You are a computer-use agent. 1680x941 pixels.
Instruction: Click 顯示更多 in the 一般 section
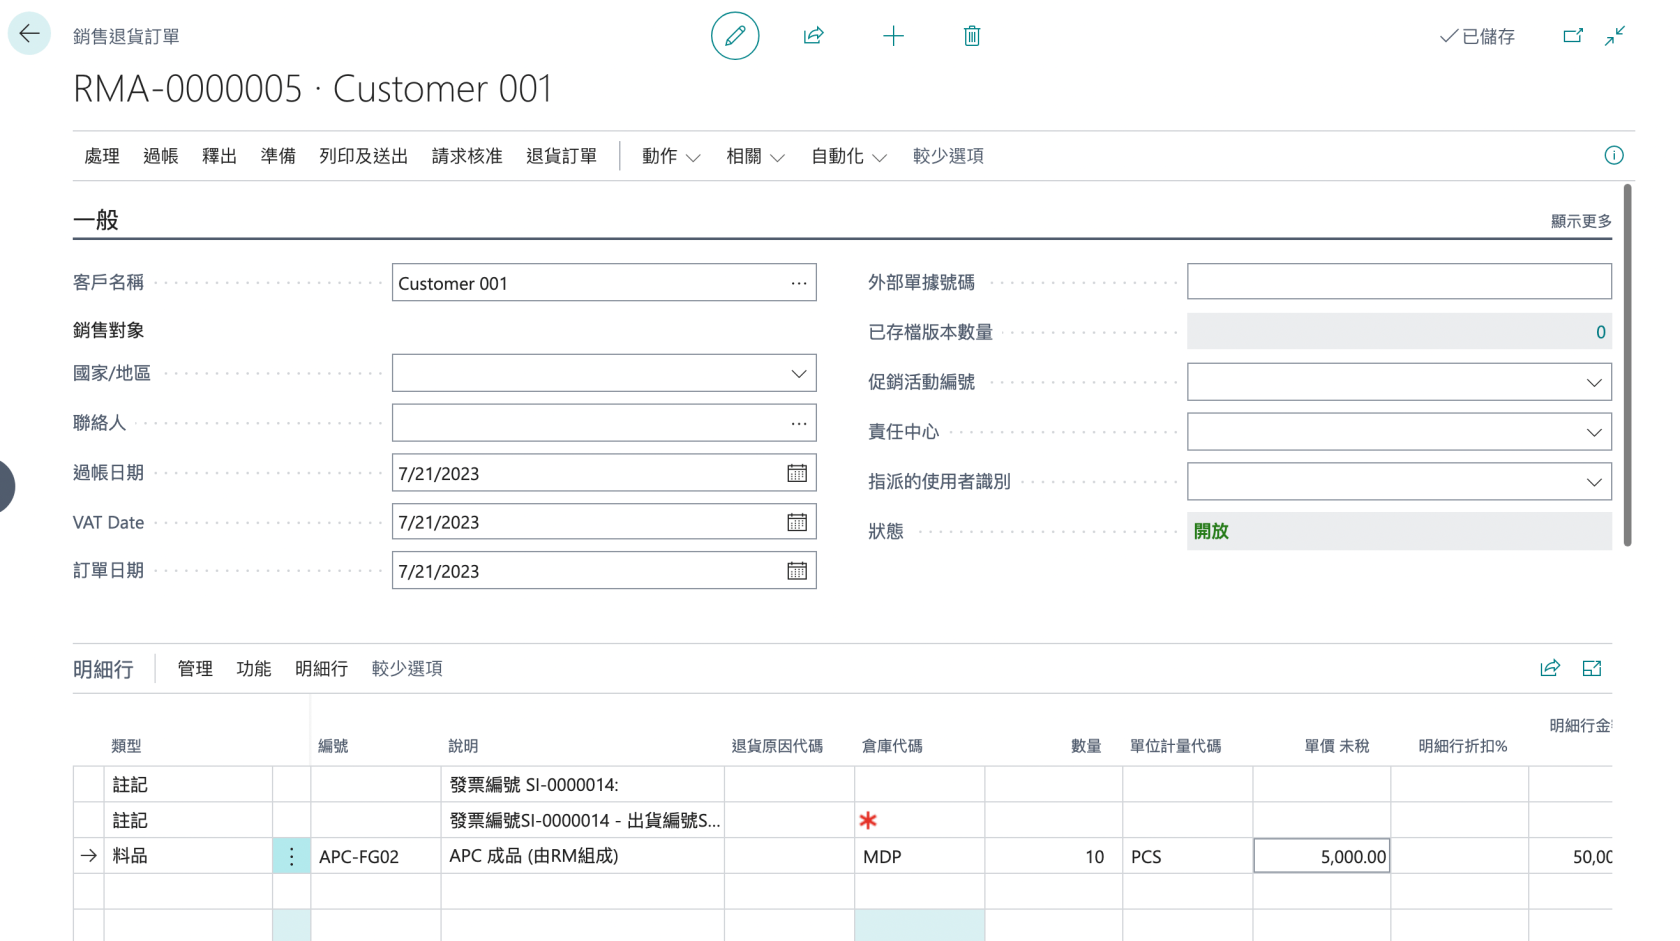click(1581, 221)
